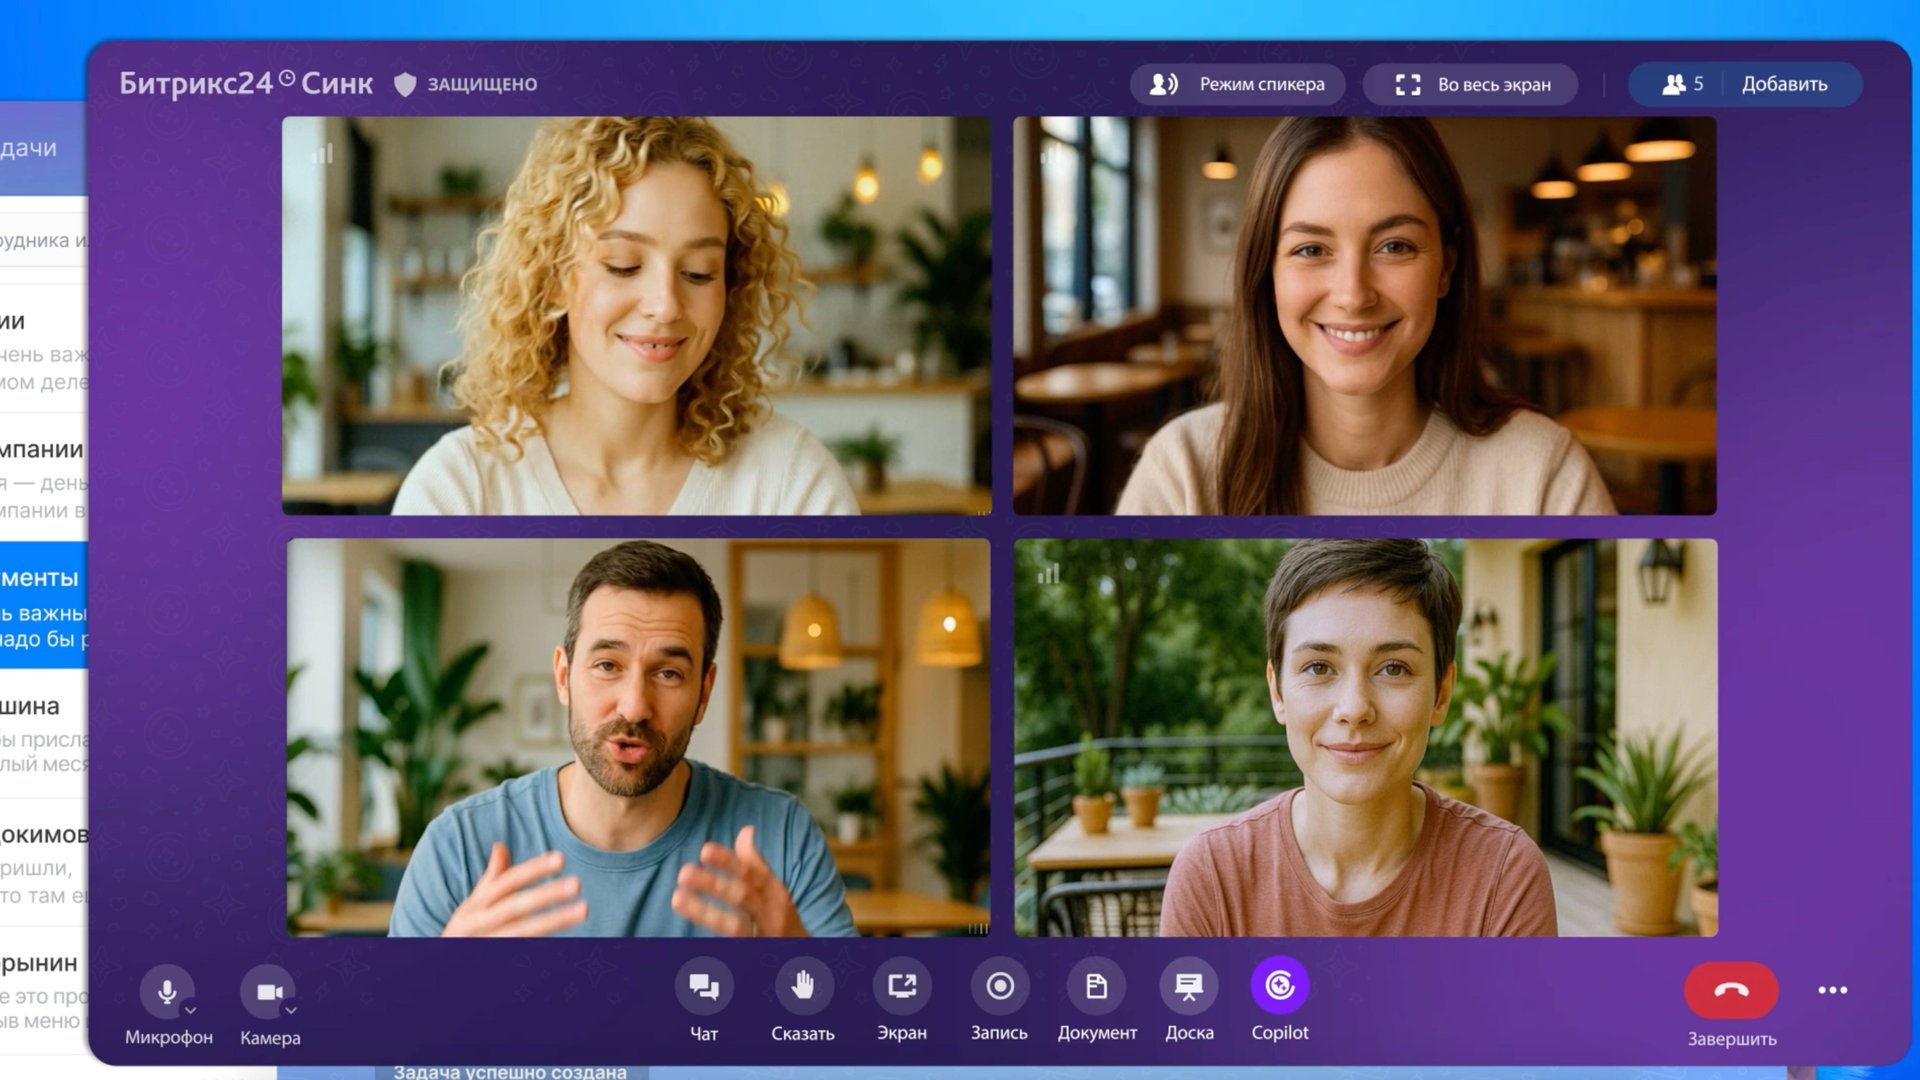The height and width of the screenshot is (1080, 1920).
Task: Select the curly-haired woman's video tile
Action: pos(637,316)
